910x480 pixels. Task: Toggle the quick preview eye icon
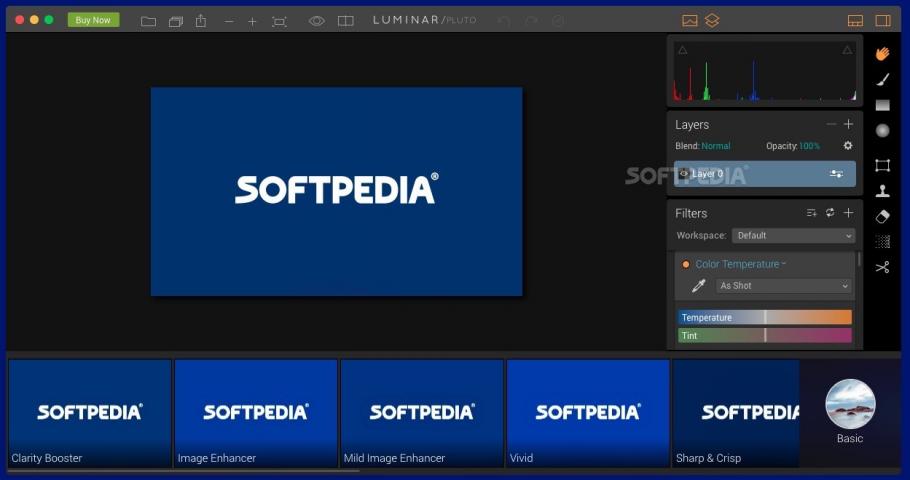click(316, 21)
